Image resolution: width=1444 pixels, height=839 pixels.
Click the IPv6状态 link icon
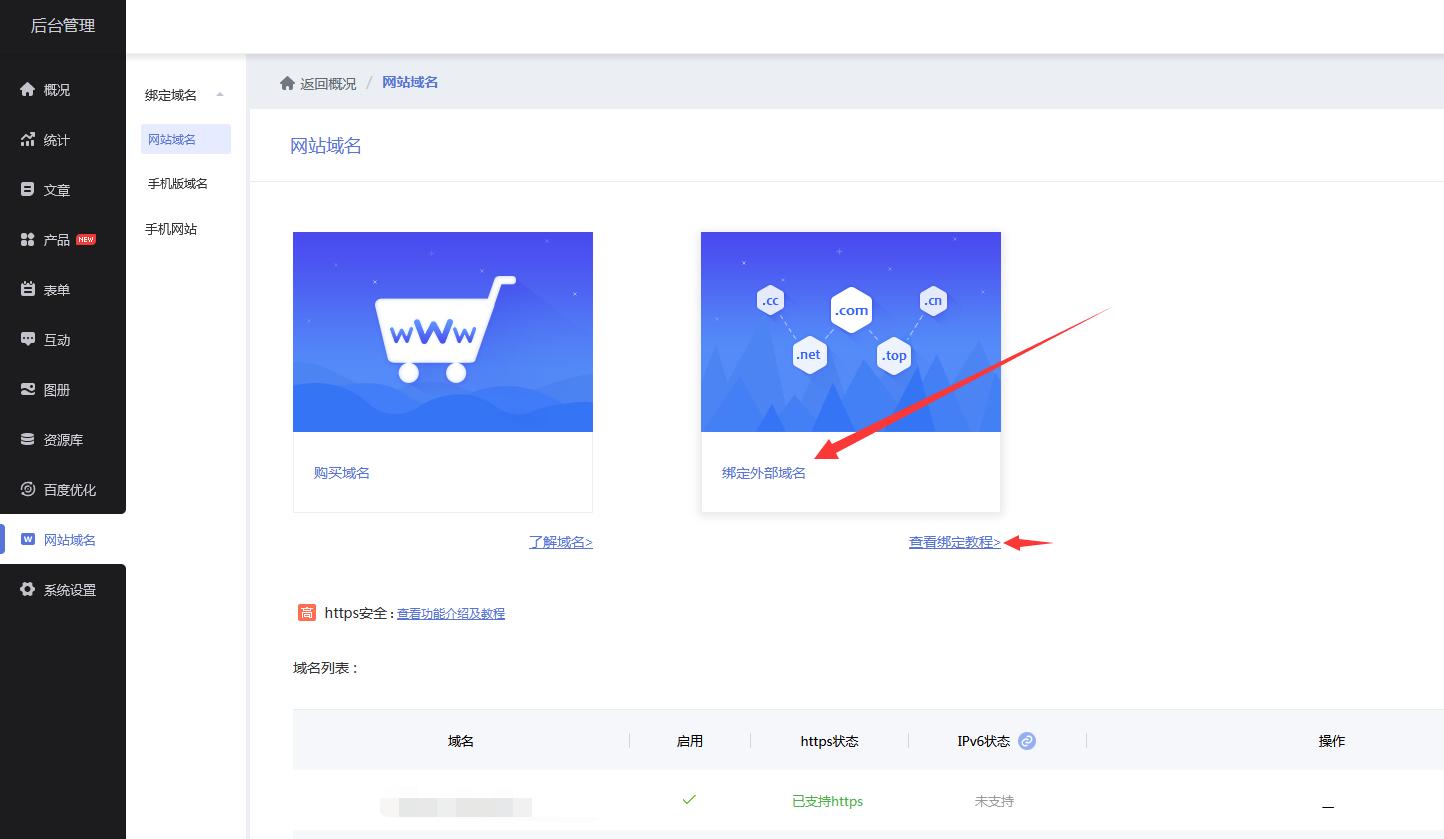(x=1027, y=741)
